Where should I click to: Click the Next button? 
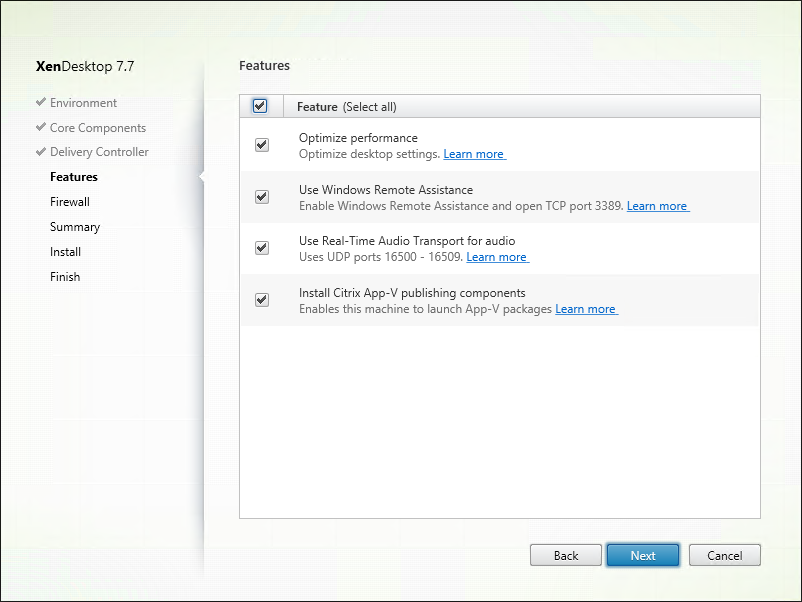click(x=643, y=555)
